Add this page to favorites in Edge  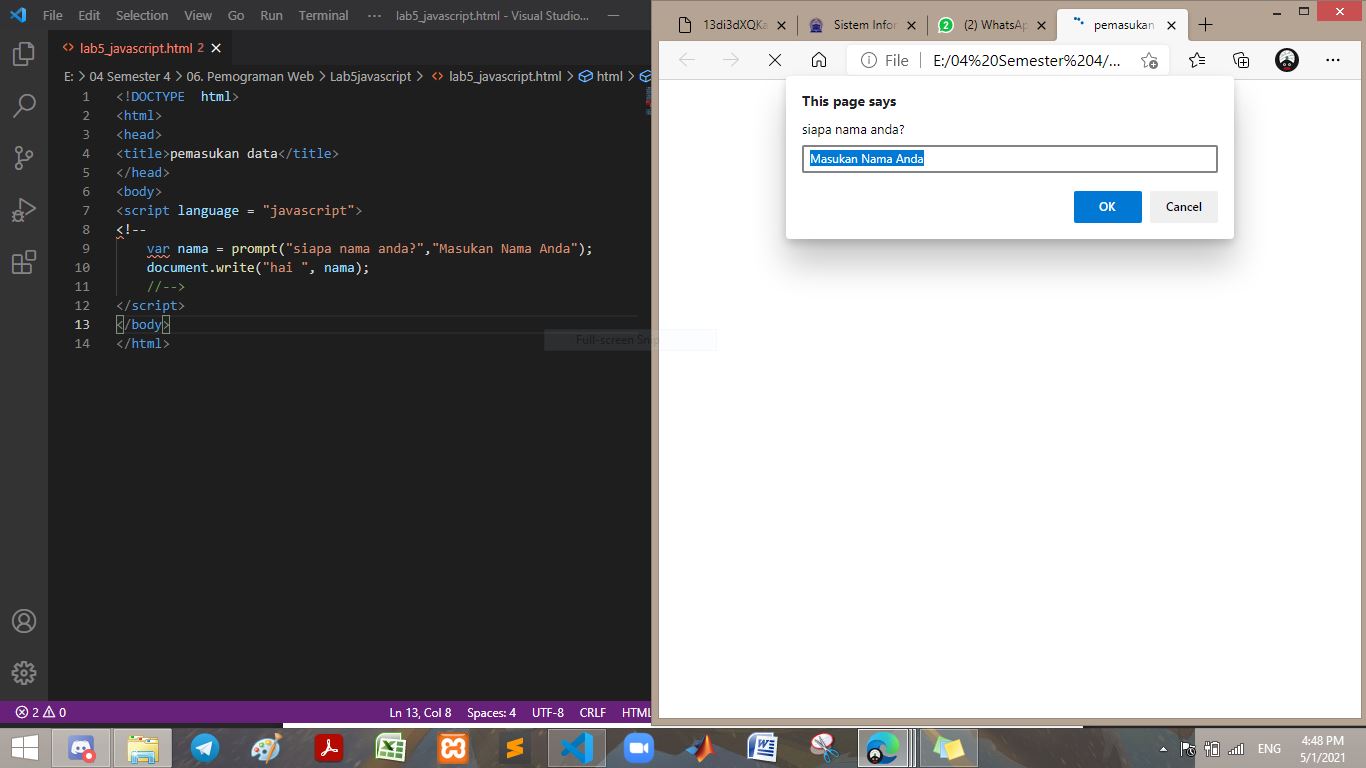(1150, 60)
